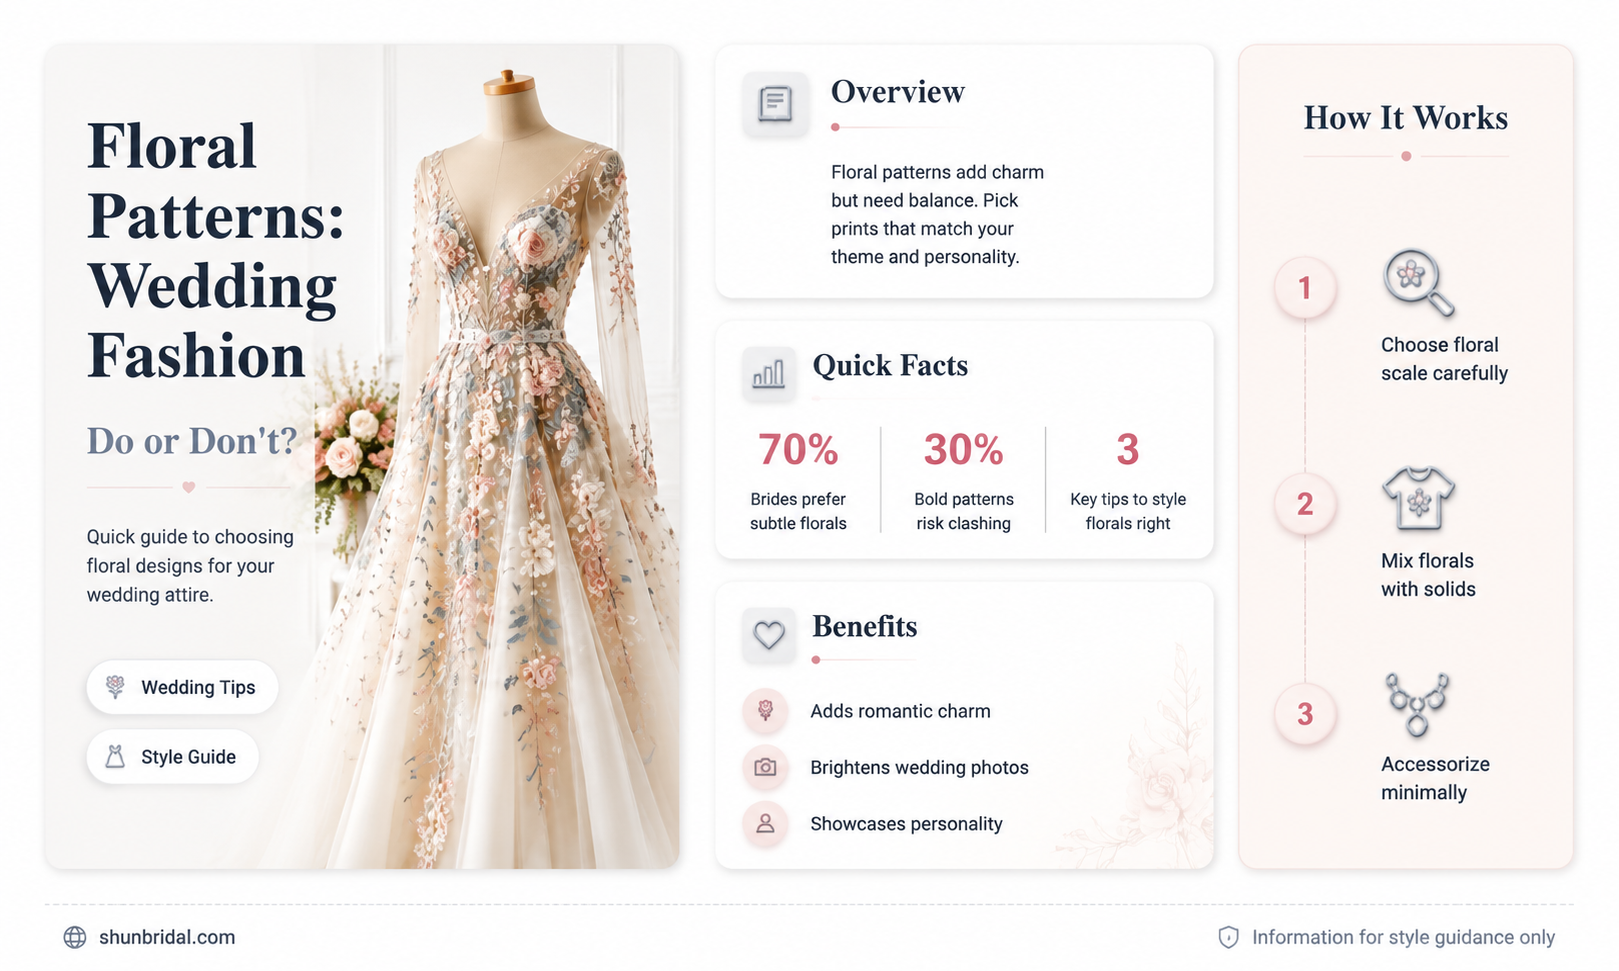Click the step 2 number circle
This screenshot has height=971, width=1619.
pyautogui.click(x=1304, y=504)
